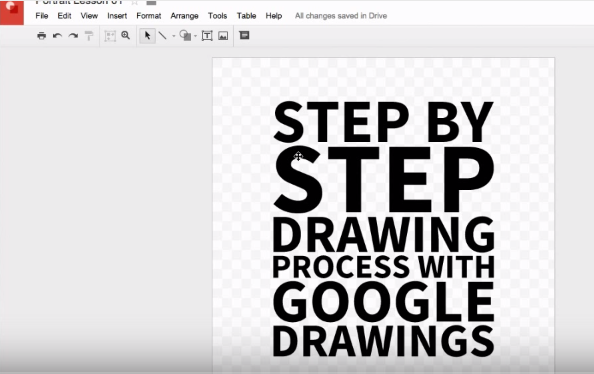Click 'All changes saved in Drive' status
The image size is (594, 374).
tap(341, 16)
